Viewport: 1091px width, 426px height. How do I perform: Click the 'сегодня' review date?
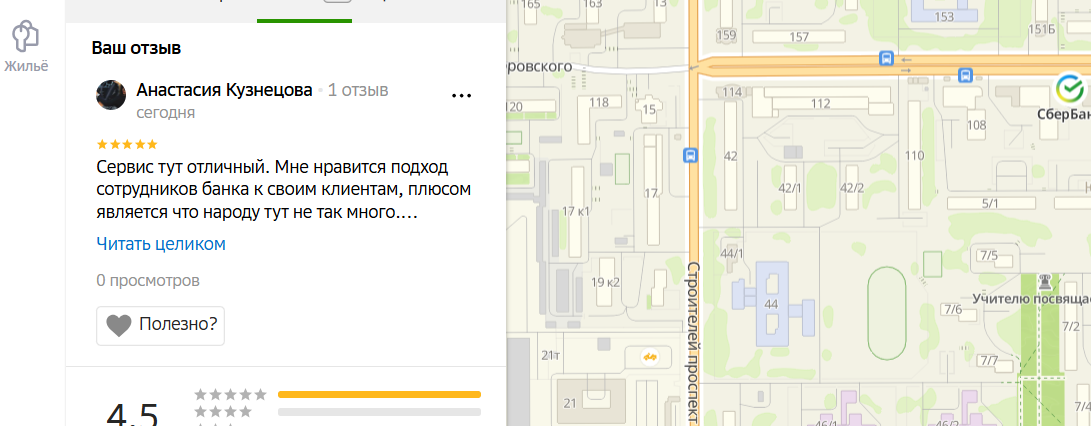pos(165,113)
